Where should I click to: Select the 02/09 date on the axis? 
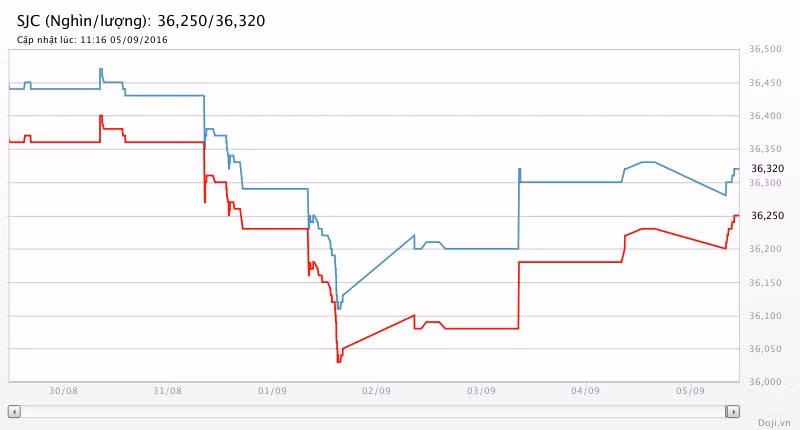376,391
